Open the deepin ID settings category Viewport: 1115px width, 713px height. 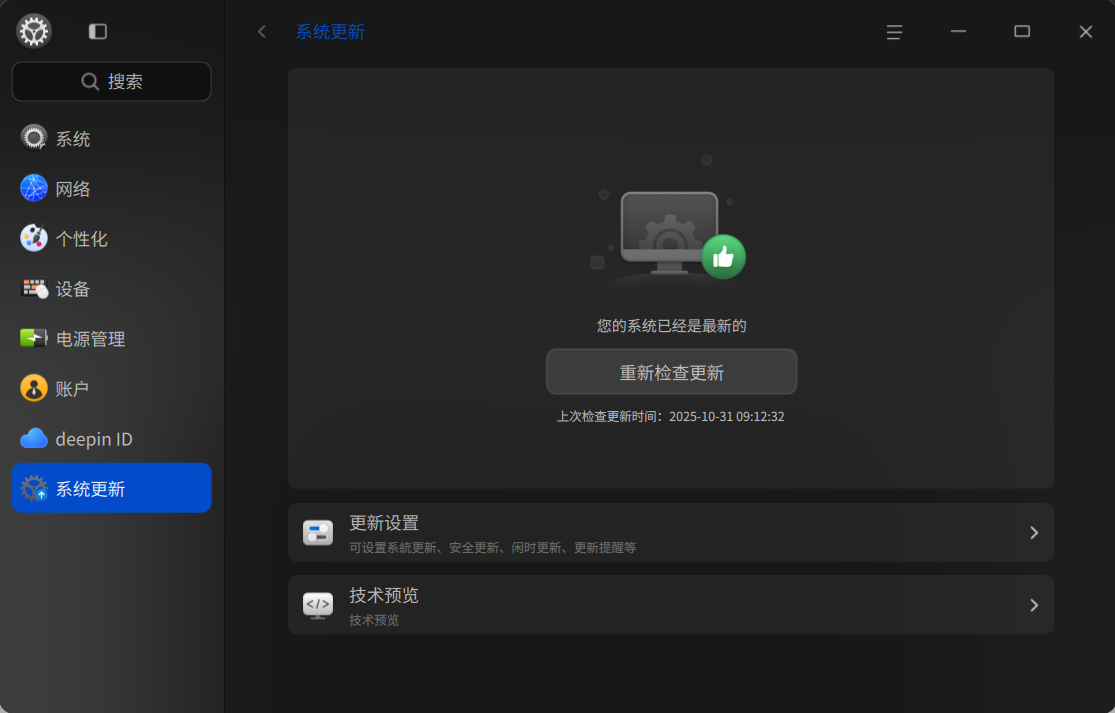click(112, 439)
